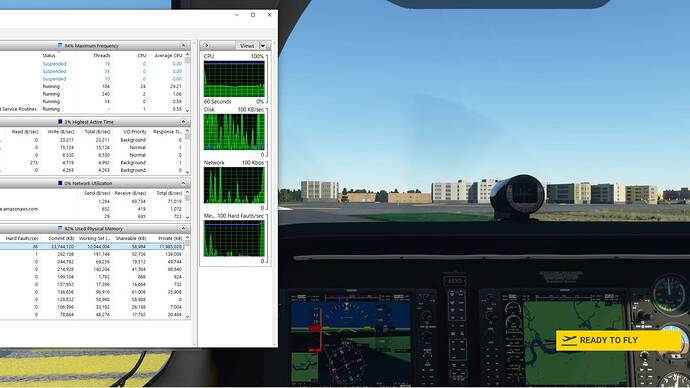Click scroll down arrow in memory list
This screenshot has width=690, height=388.
click(x=187, y=316)
